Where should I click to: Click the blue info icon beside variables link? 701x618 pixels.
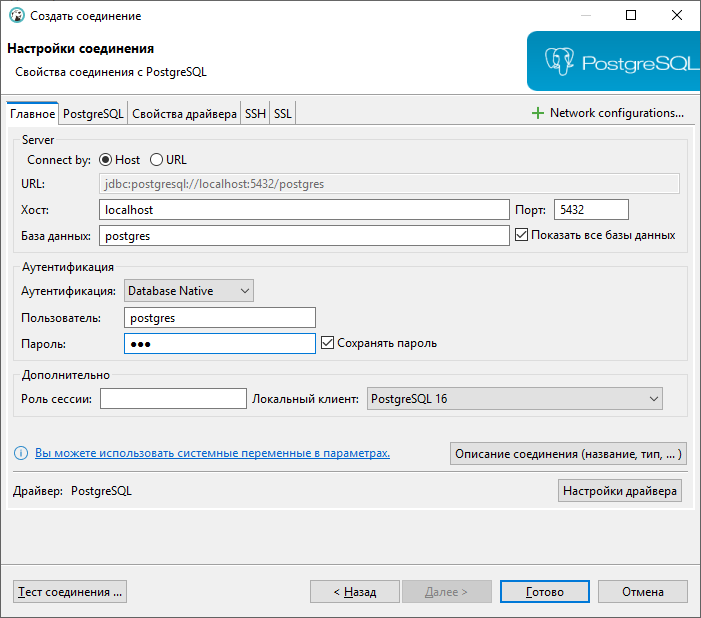21,453
